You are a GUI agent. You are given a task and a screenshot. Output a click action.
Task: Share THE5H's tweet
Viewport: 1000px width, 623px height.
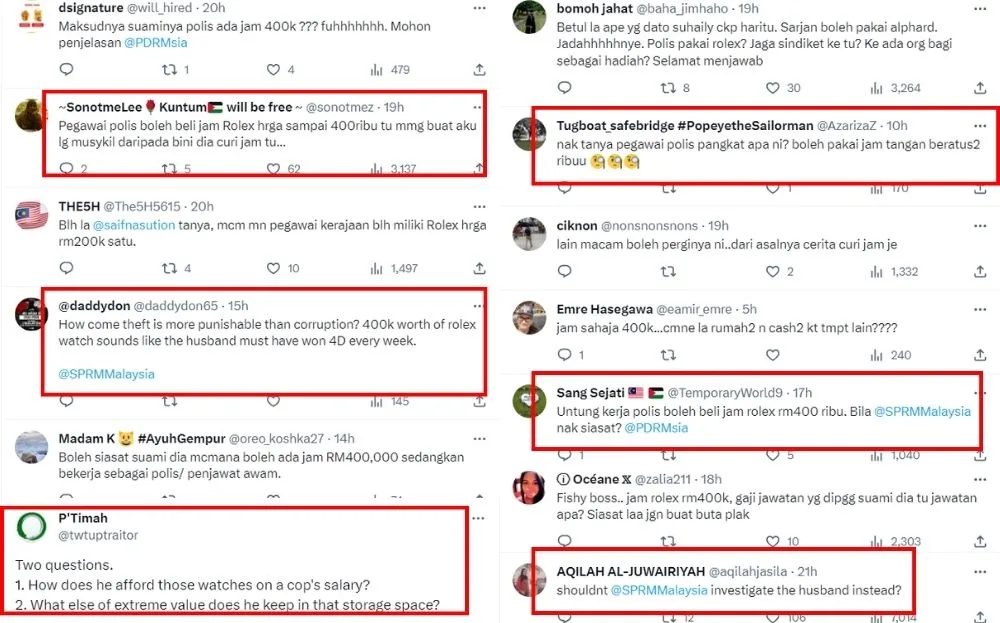click(480, 268)
